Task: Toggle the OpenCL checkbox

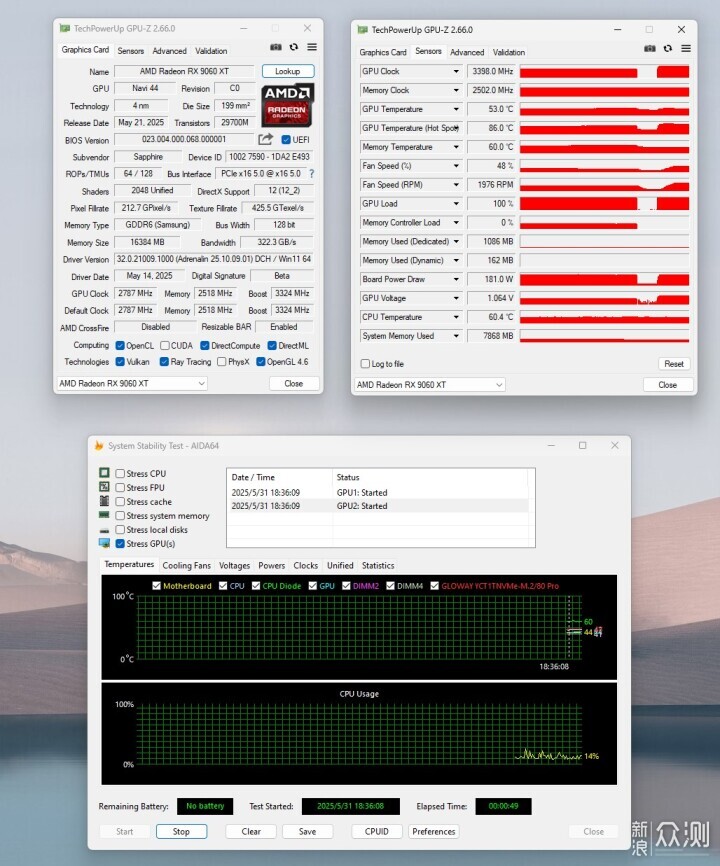Action: 120,346
